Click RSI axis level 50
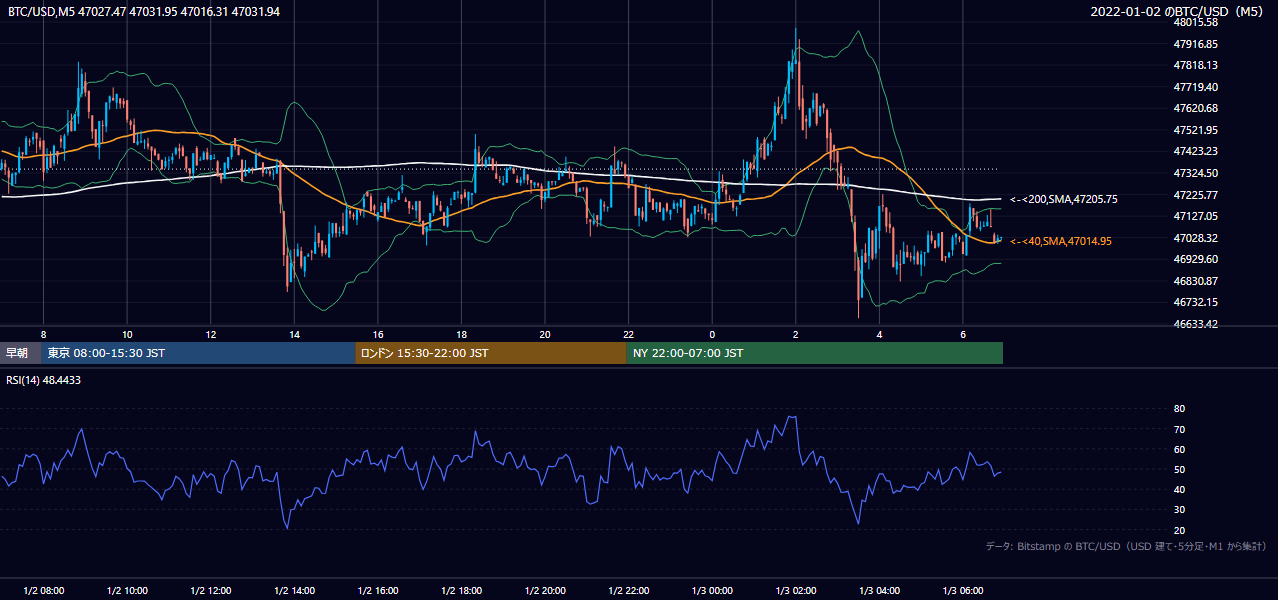 point(1179,469)
